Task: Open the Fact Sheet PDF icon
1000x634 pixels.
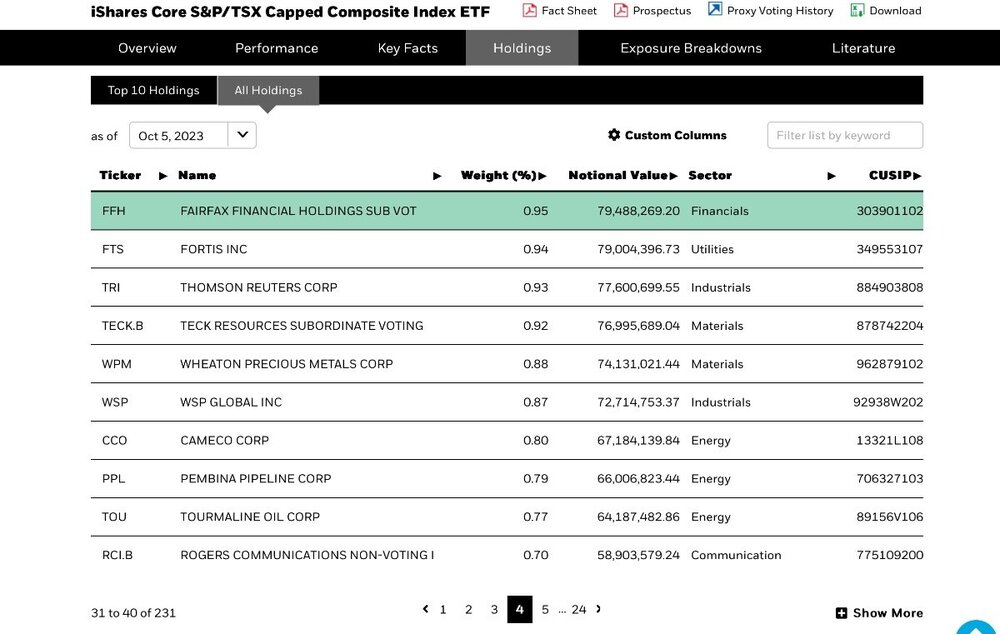Action: [x=529, y=10]
